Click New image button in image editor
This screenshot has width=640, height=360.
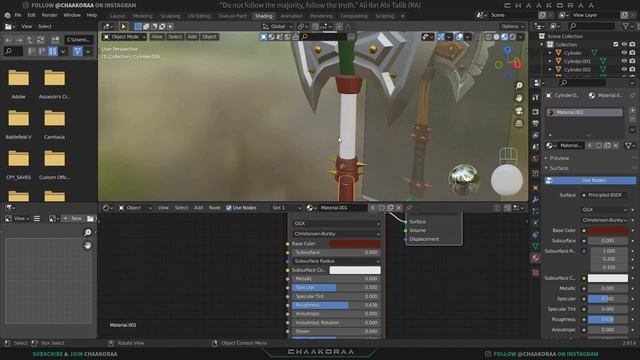pyautogui.click(x=72, y=219)
